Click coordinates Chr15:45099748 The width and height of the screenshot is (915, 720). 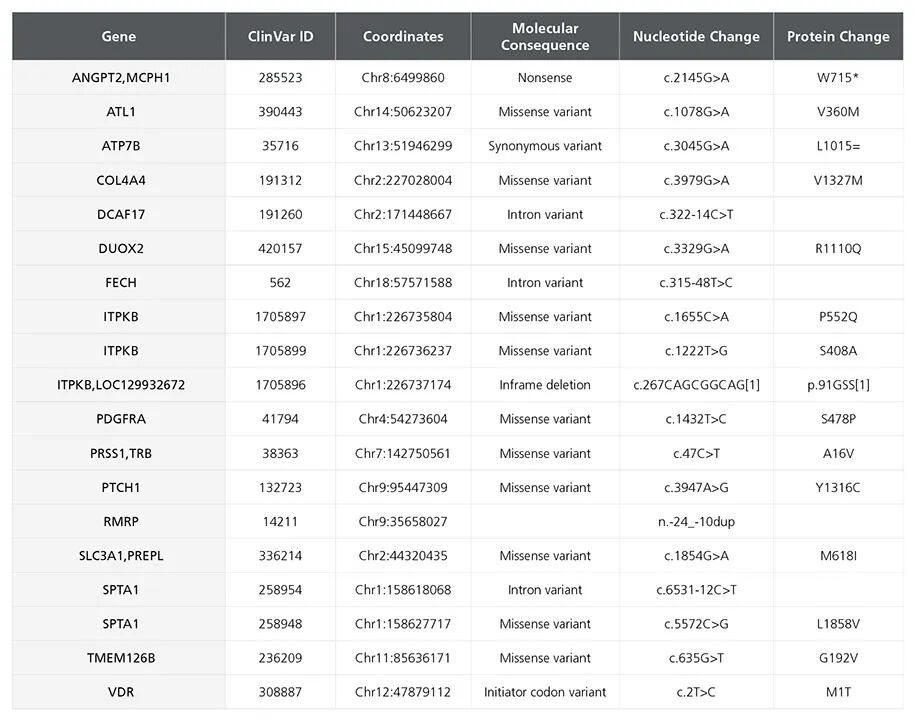coord(403,249)
